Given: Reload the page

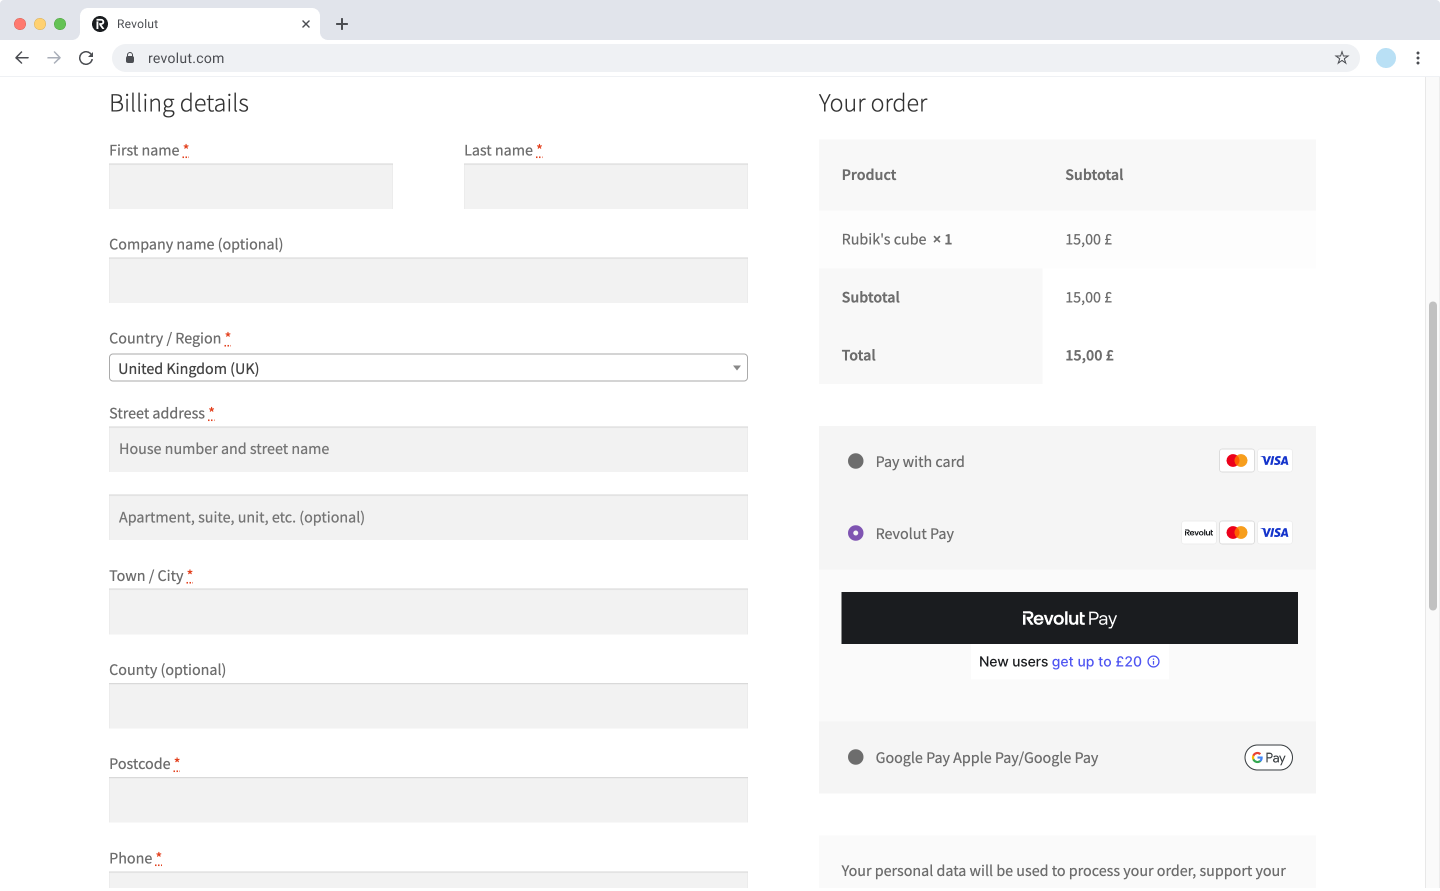Looking at the screenshot, I should pos(86,58).
